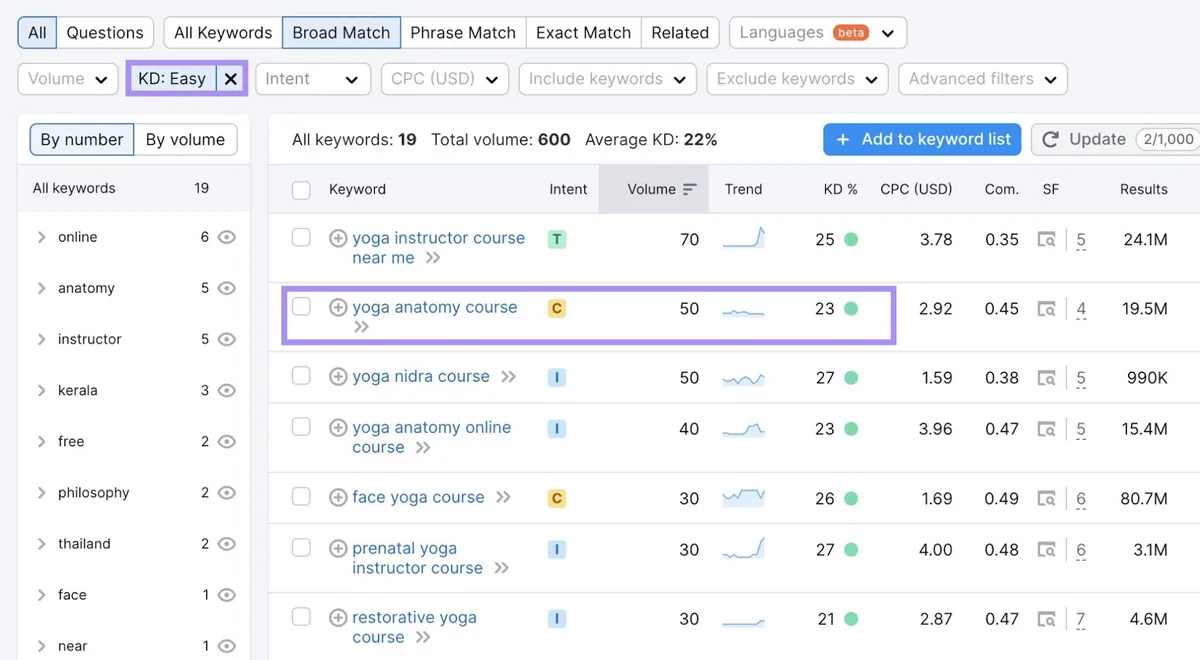Open the restorative yoga course keyword link

(x=414, y=627)
